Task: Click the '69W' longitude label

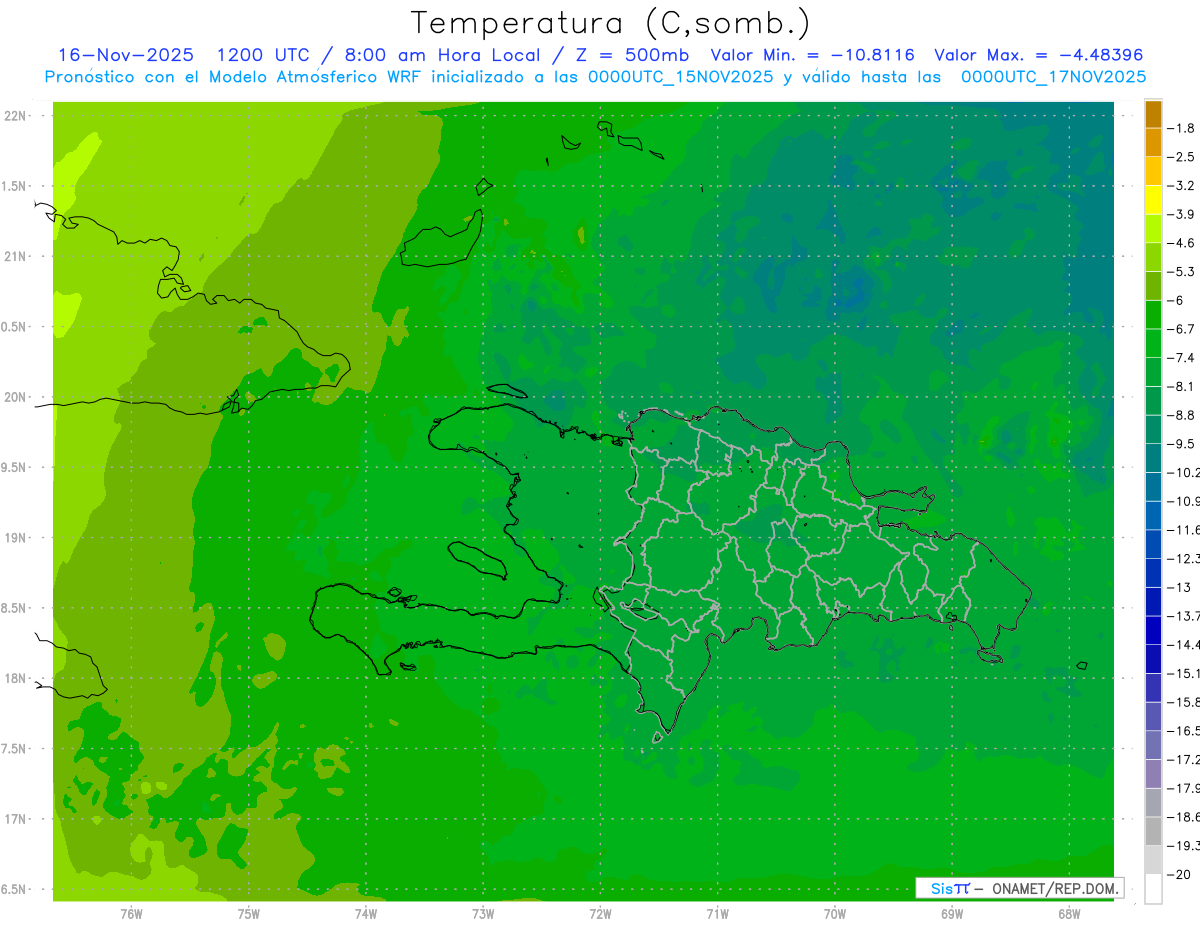Action: tap(952, 914)
